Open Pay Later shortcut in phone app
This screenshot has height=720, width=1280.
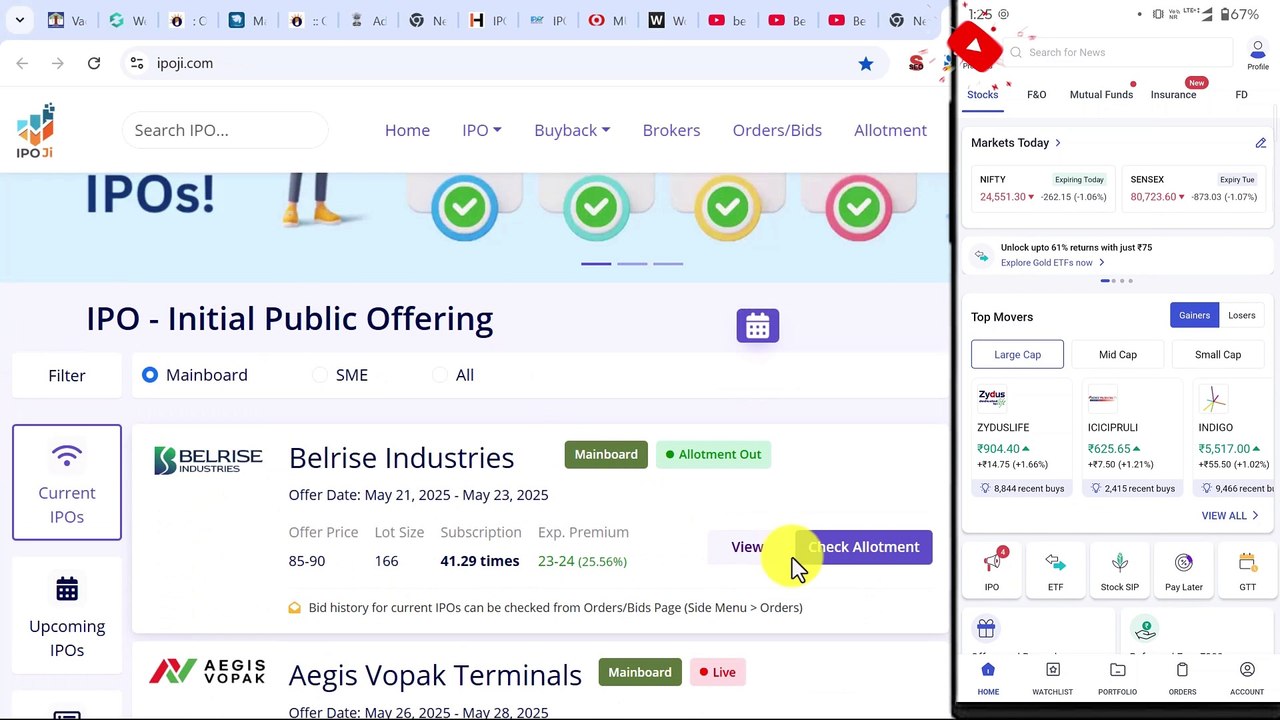tap(1183, 572)
